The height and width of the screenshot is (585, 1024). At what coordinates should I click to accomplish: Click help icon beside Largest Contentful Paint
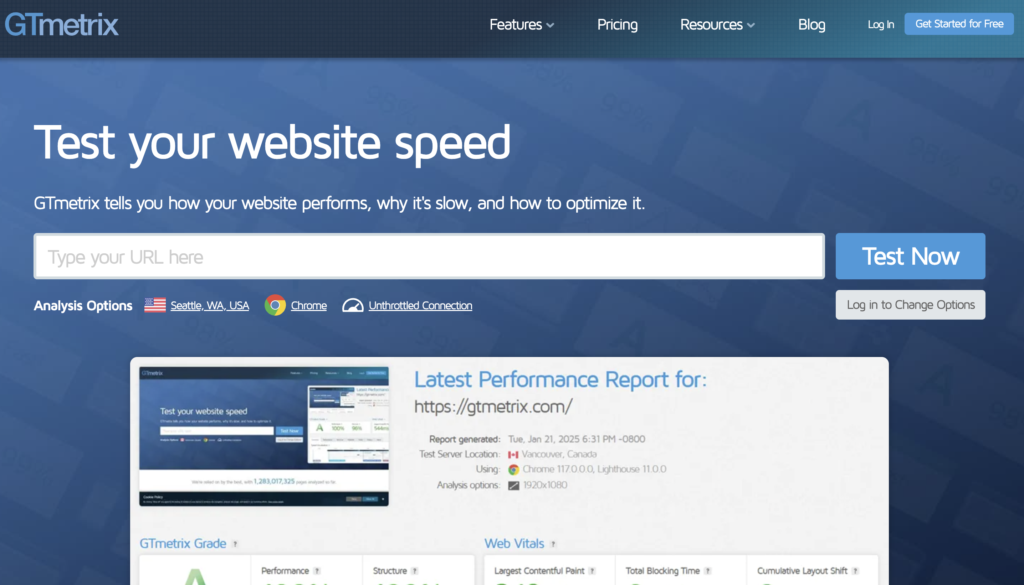(x=592, y=571)
